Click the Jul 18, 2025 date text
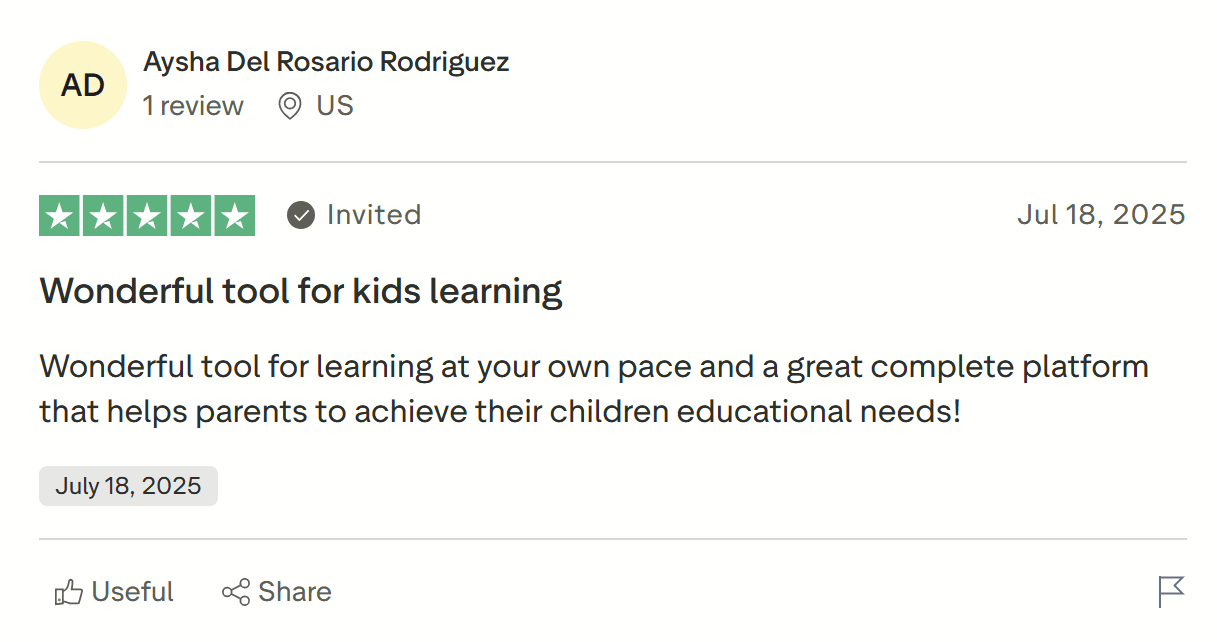1217x642 pixels. [1101, 214]
